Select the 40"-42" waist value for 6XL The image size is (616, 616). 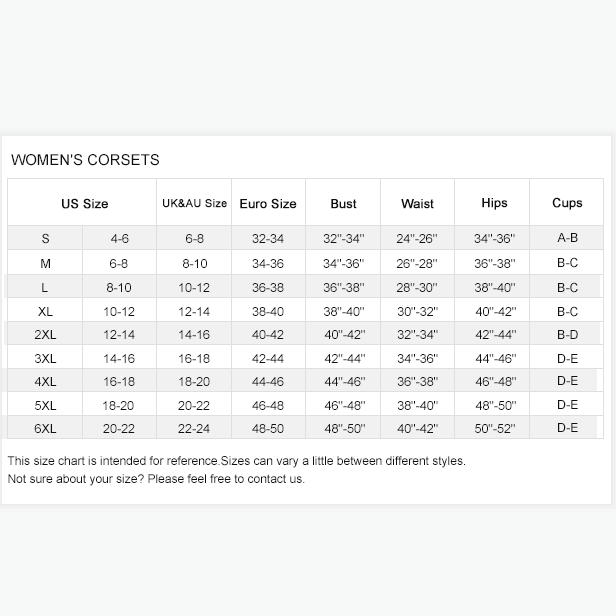[x=417, y=429]
